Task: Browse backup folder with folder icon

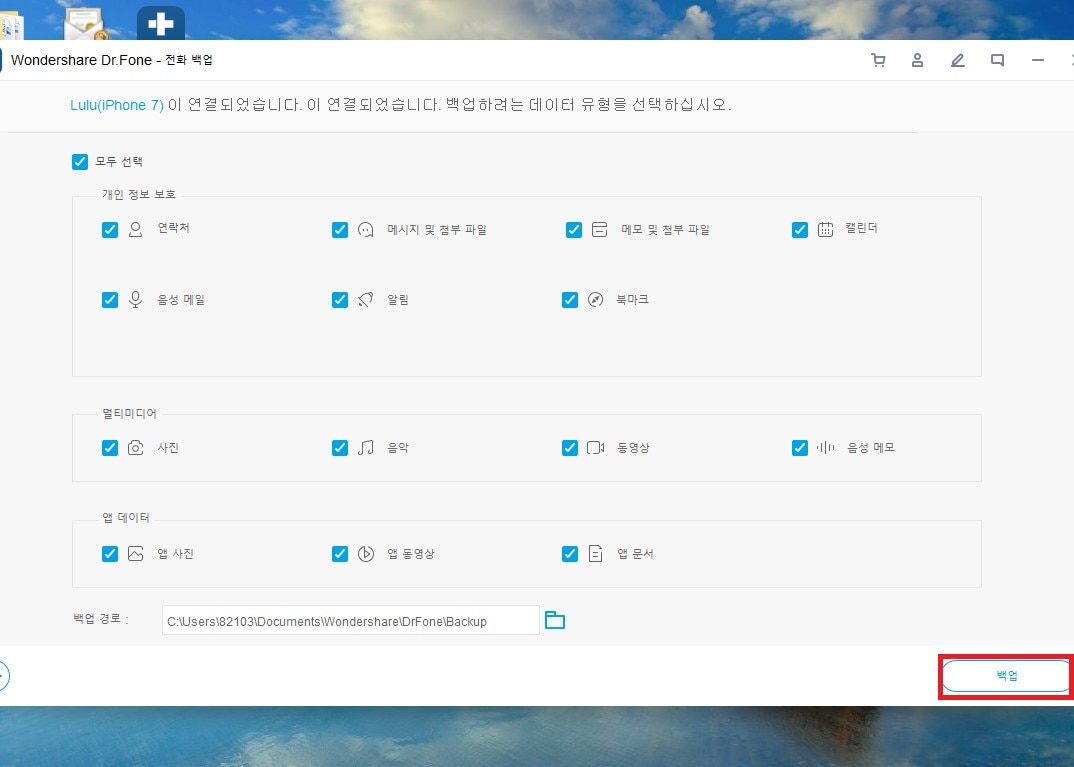Action: (555, 620)
